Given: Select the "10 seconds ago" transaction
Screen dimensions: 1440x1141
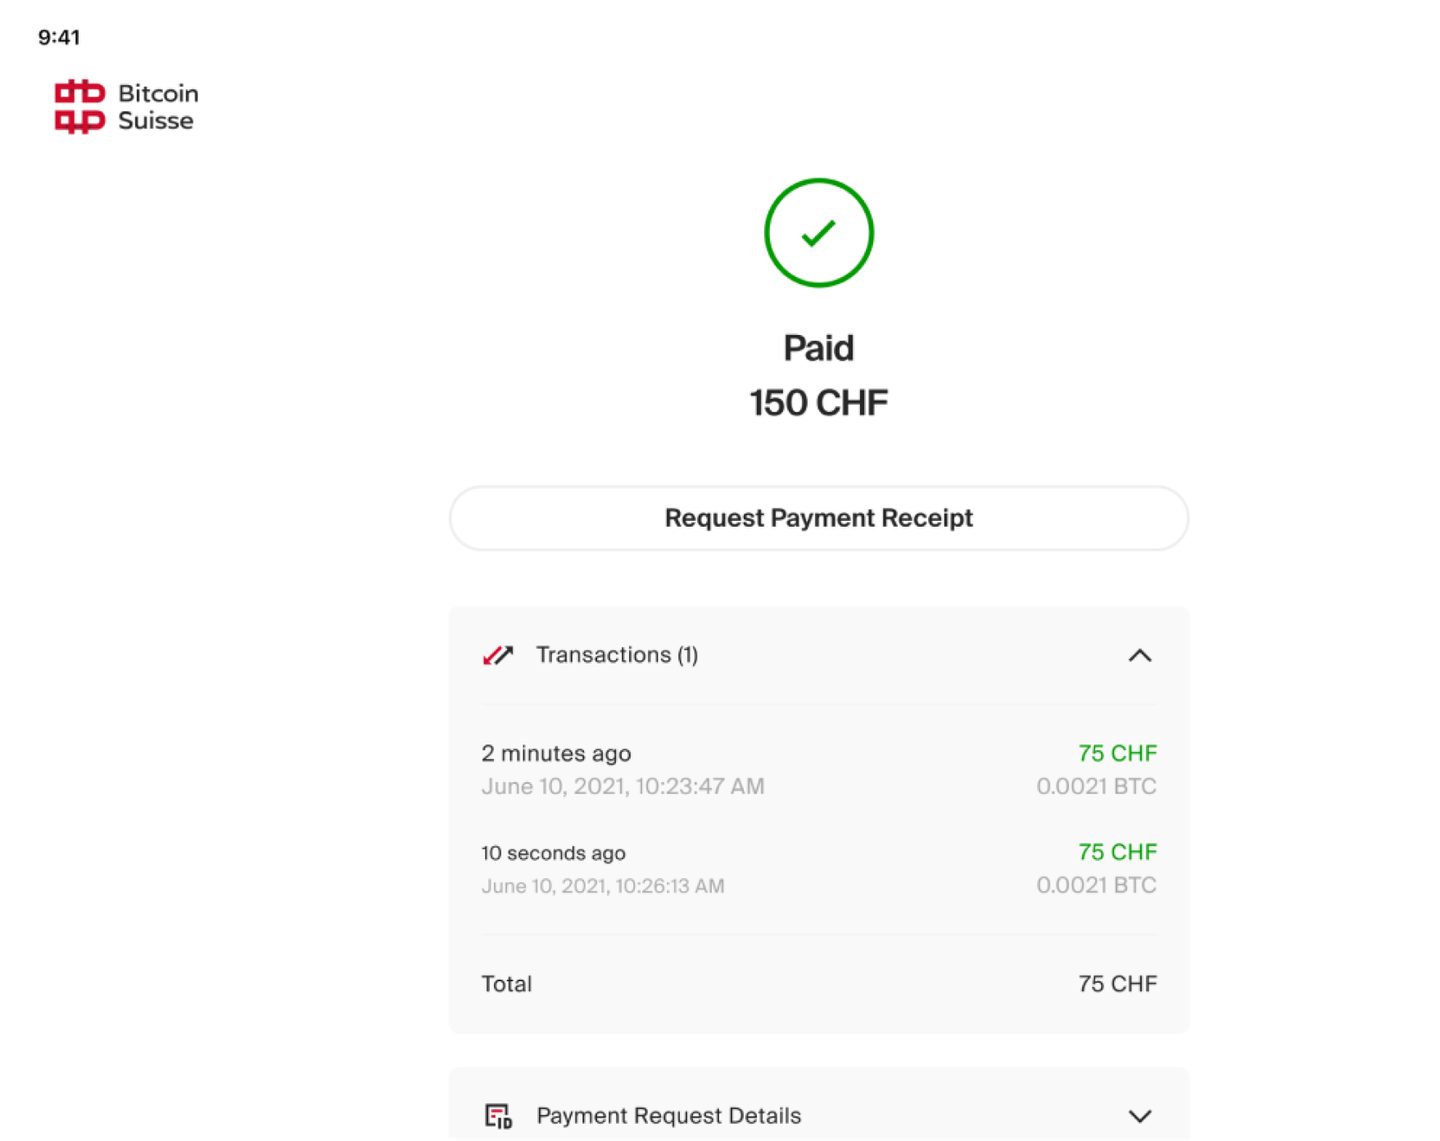Looking at the screenshot, I should [553, 853].
